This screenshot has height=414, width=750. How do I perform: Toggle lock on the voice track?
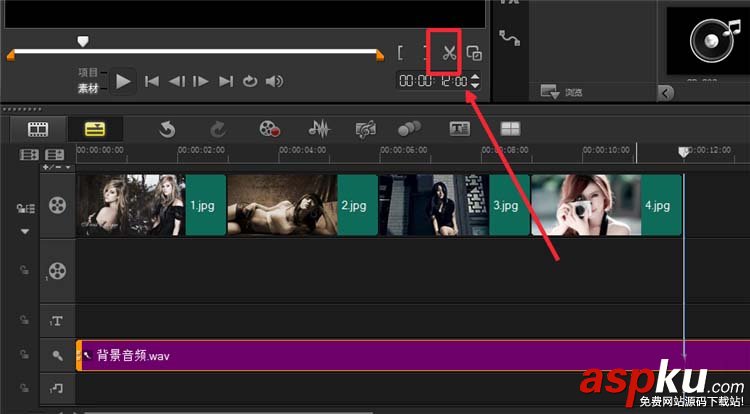(x=24, y=354)
